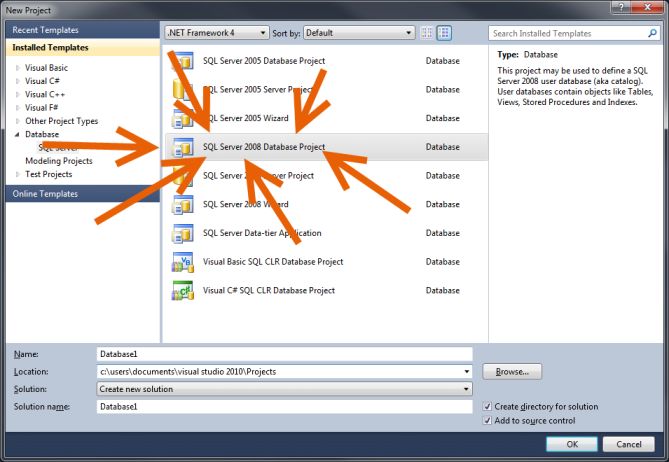669x462 pixels.
Task: Switch to medium icons list view
Action: point(444,33)
